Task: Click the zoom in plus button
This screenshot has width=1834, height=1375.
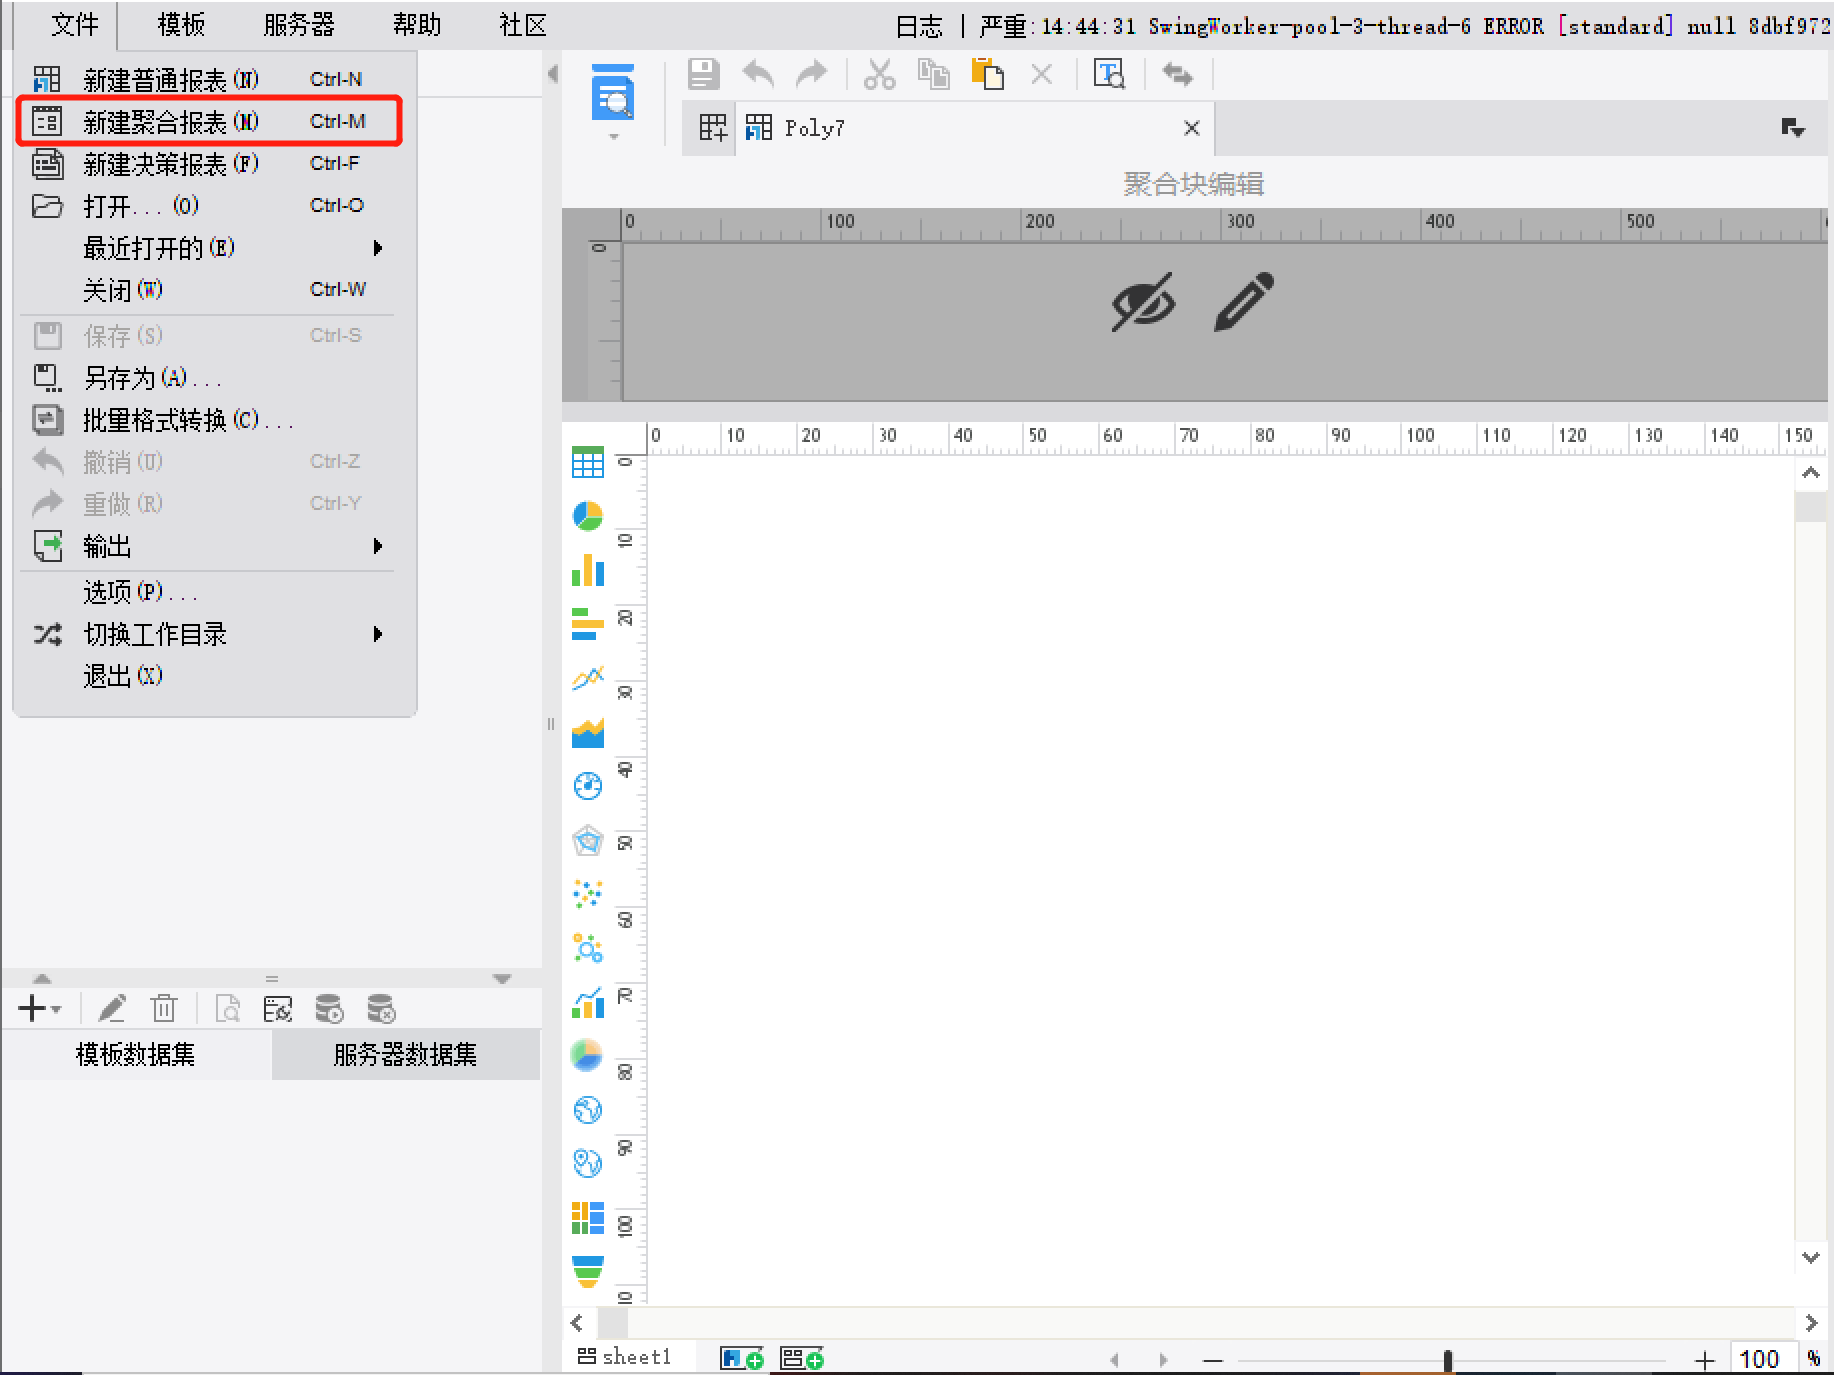Action: click(x=1704, y=1359)
